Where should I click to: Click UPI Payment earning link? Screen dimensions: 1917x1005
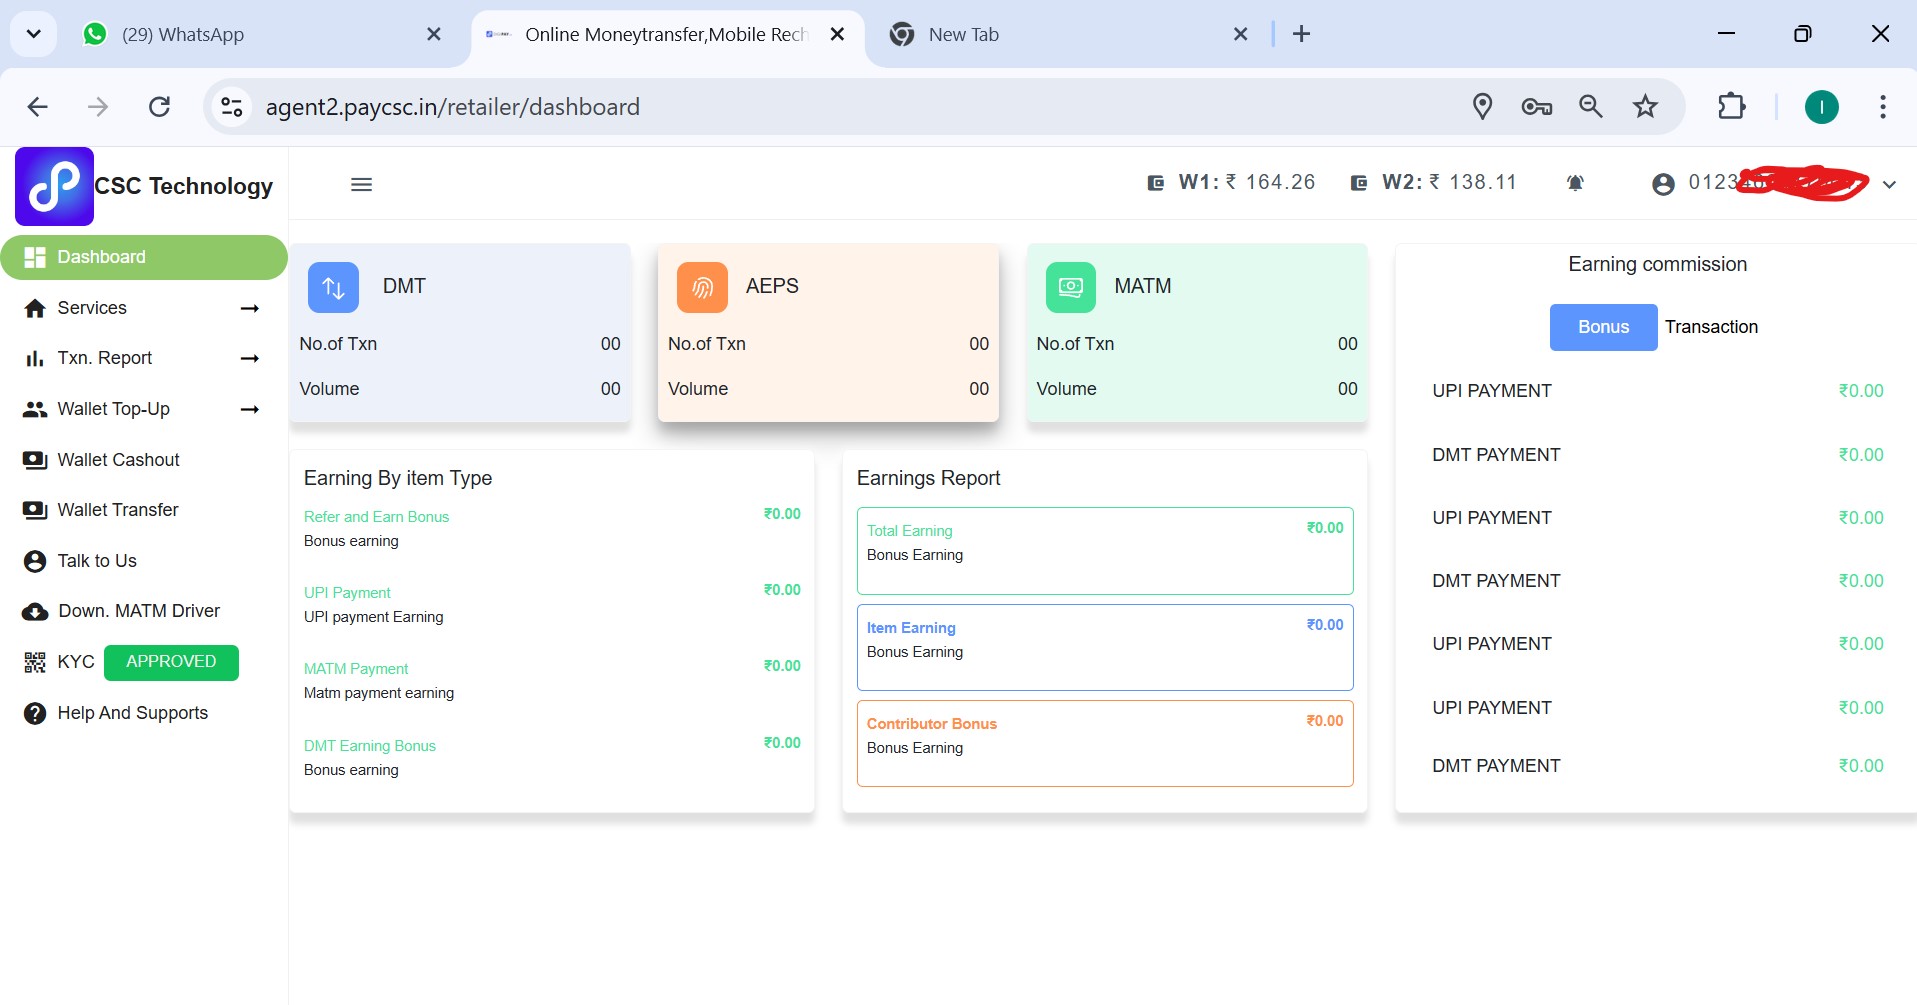click(347, 593)
